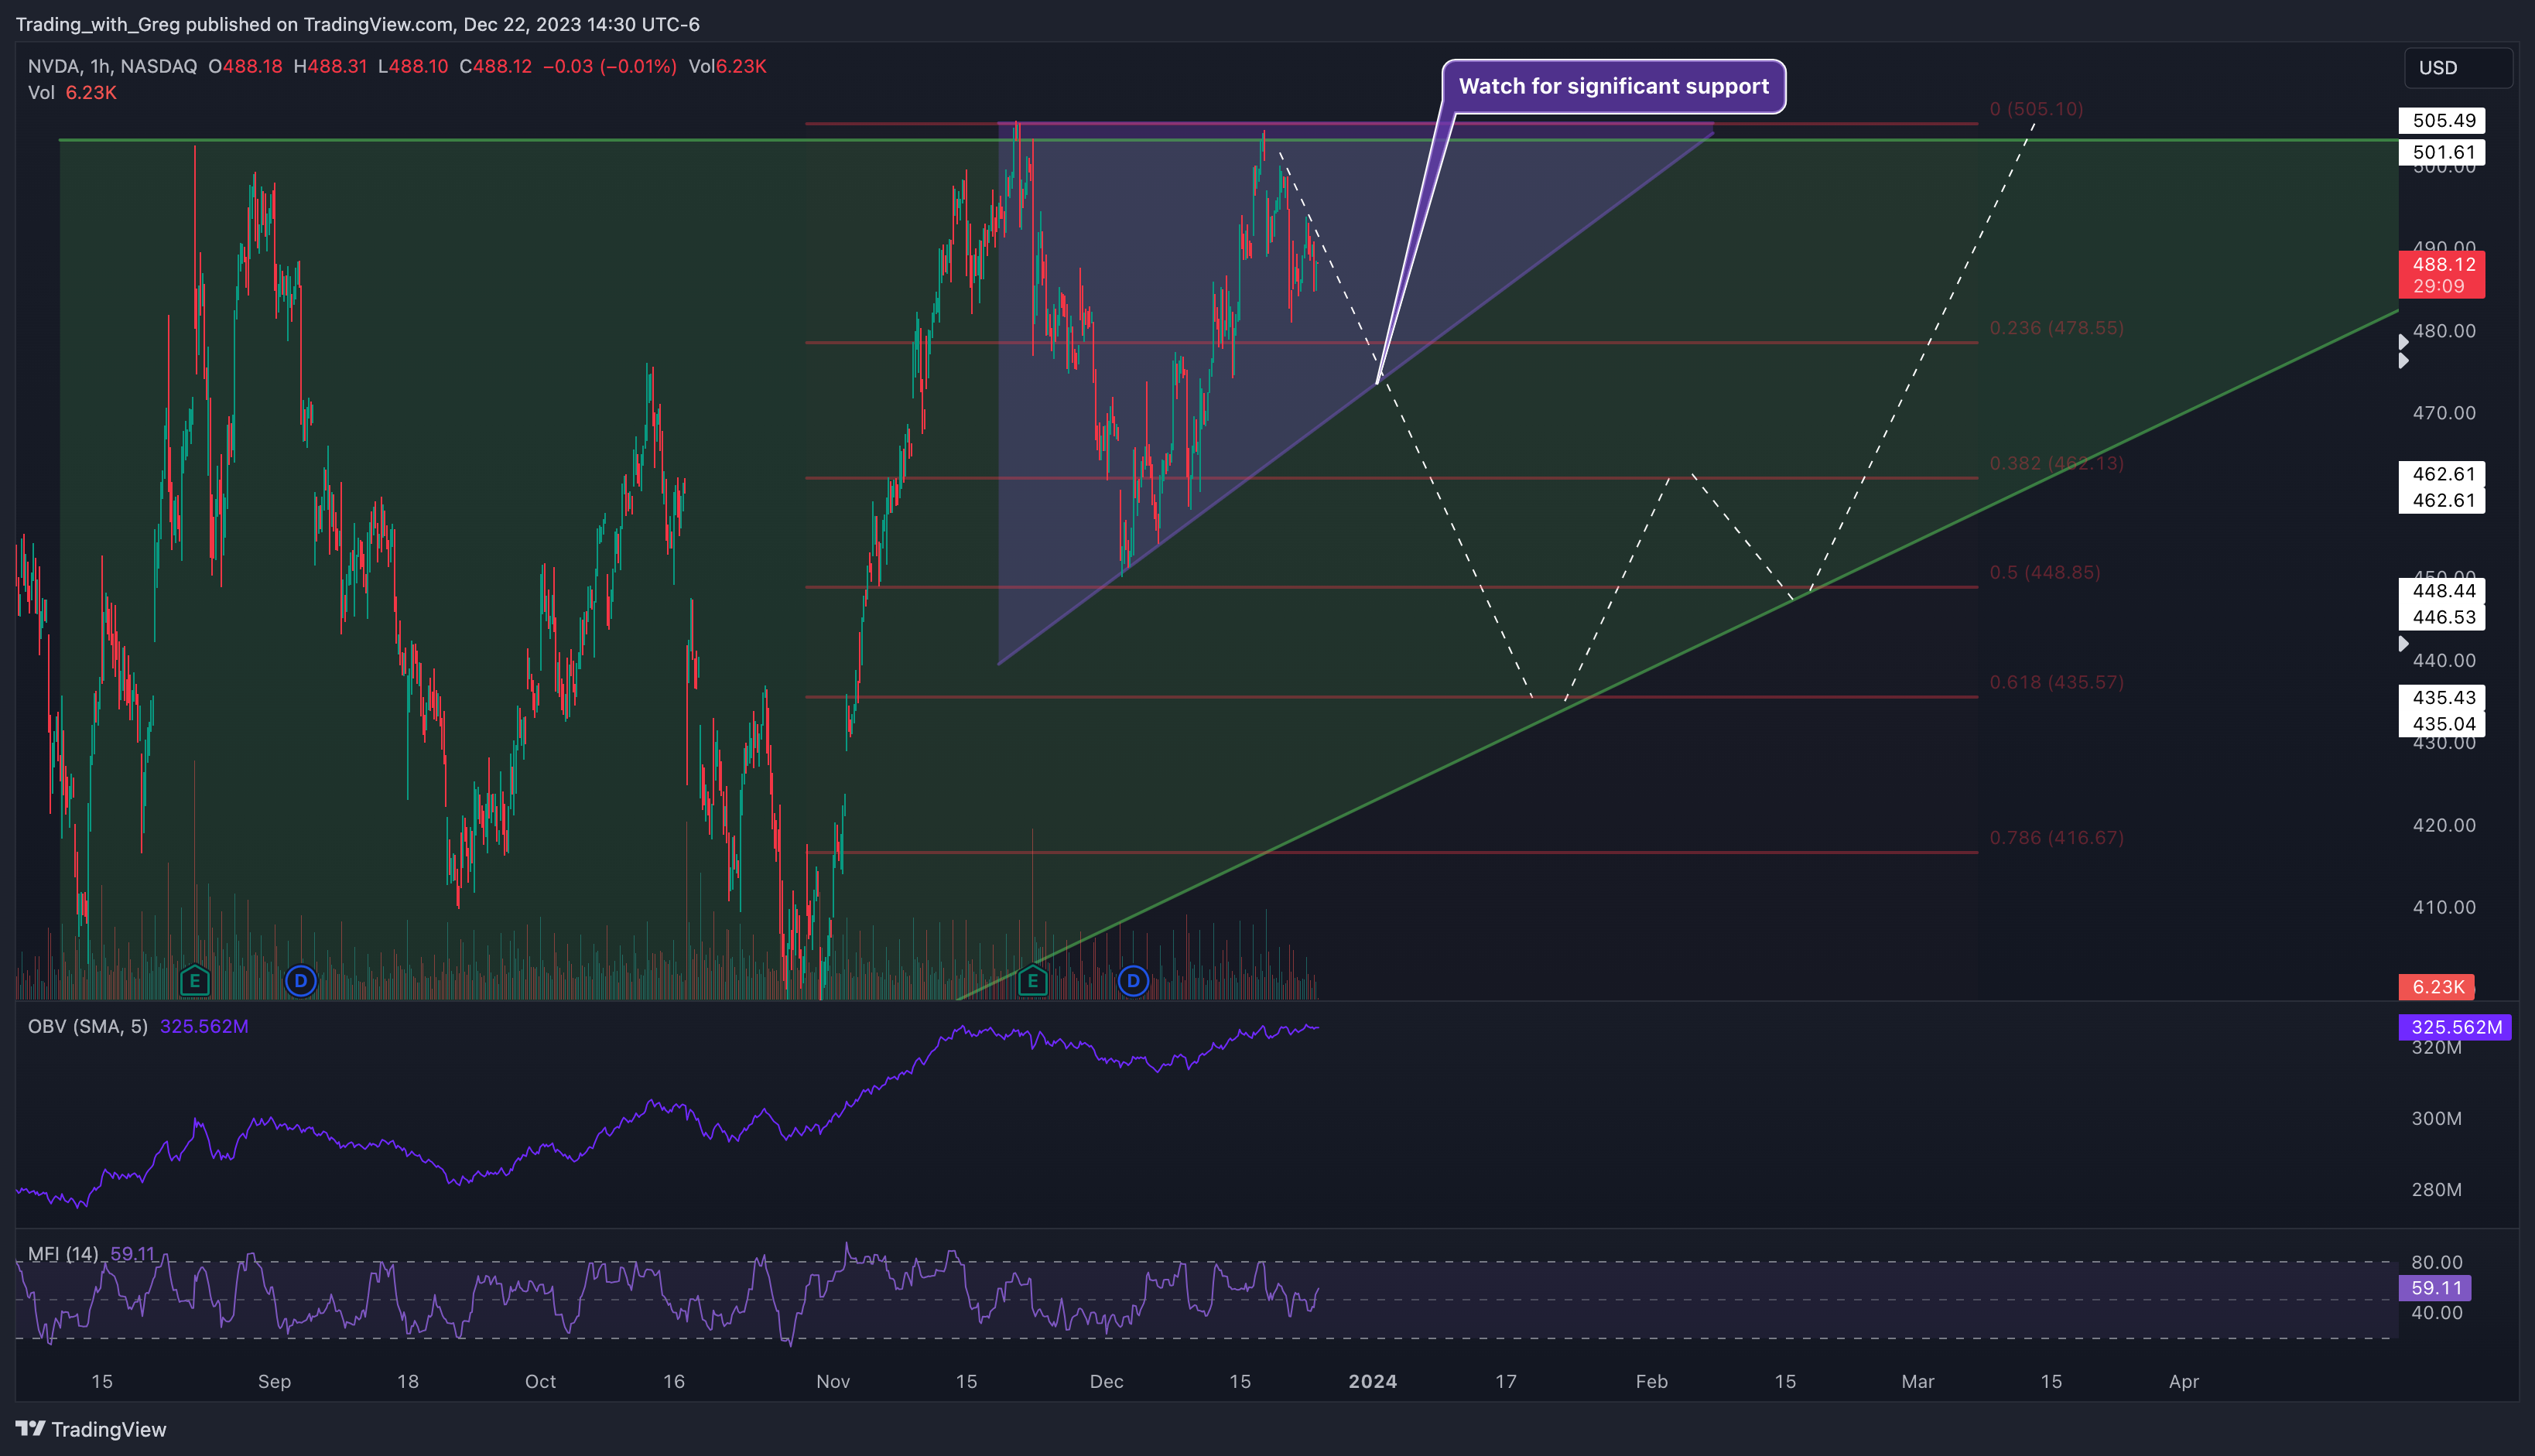Click the 480.00 tick on the price scale
Viewport: 2535px width, 1456px height.
click(x=2443, y=331)
